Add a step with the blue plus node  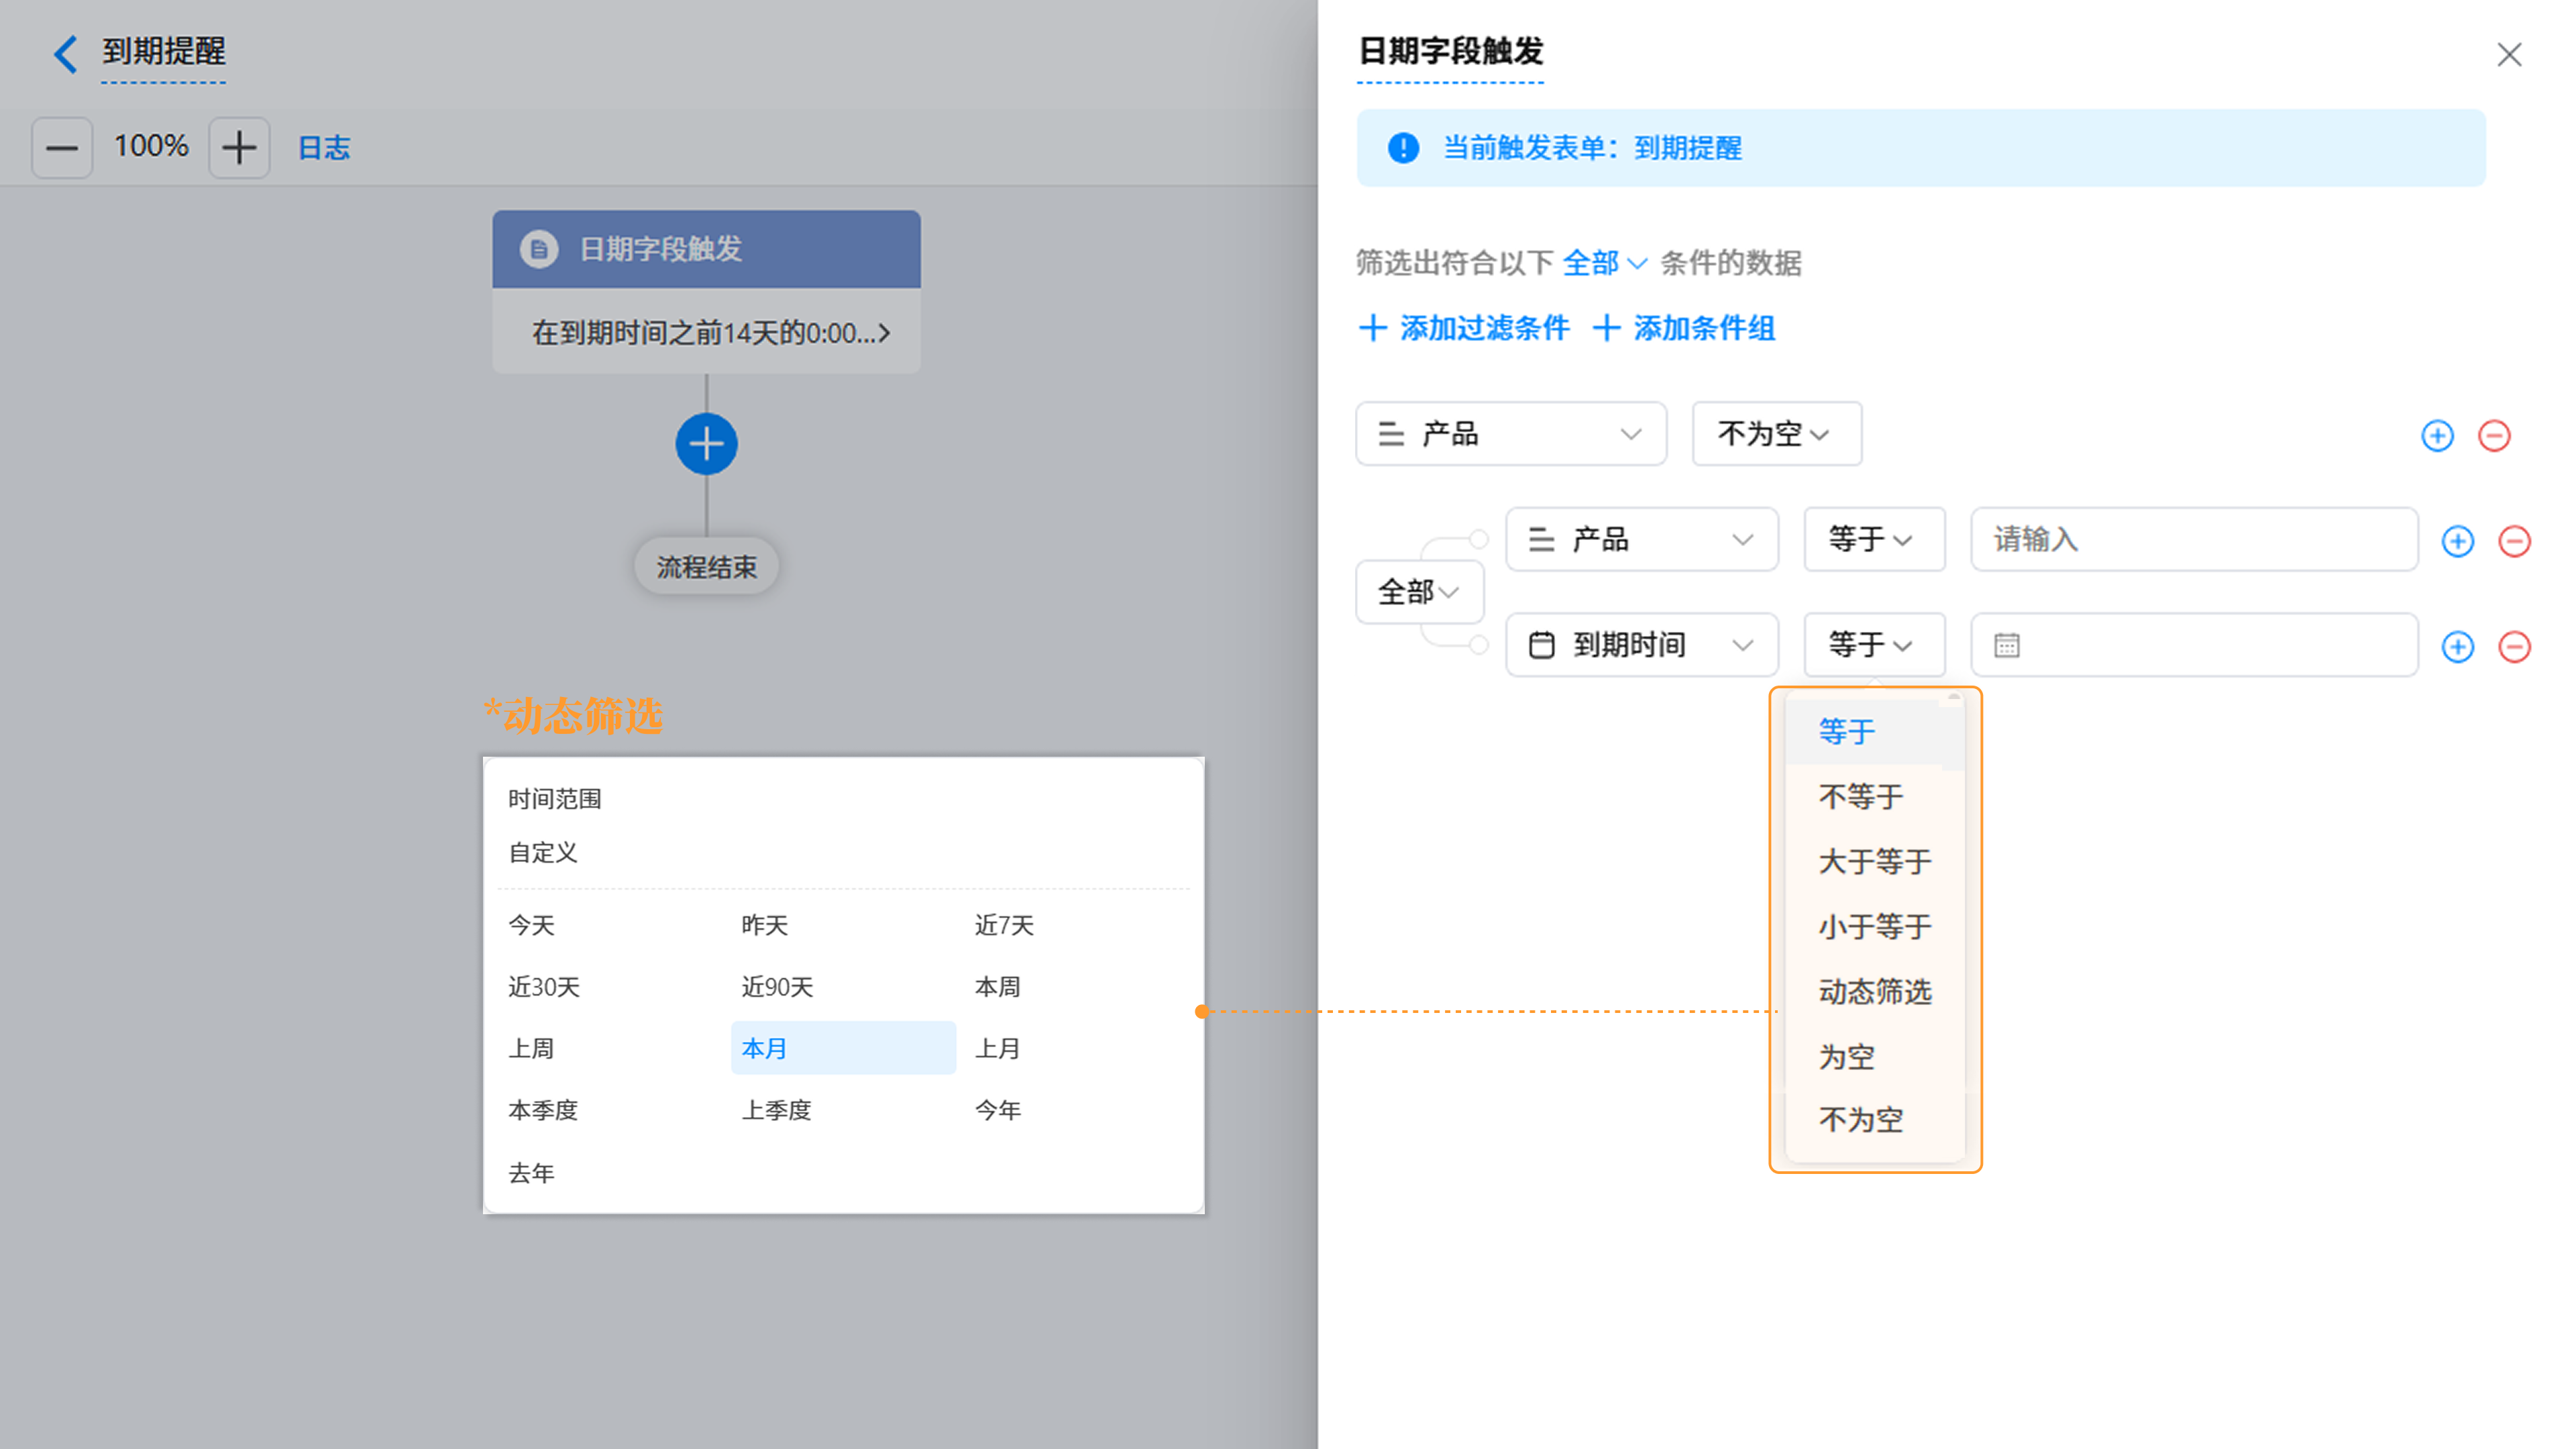point(706,444)
